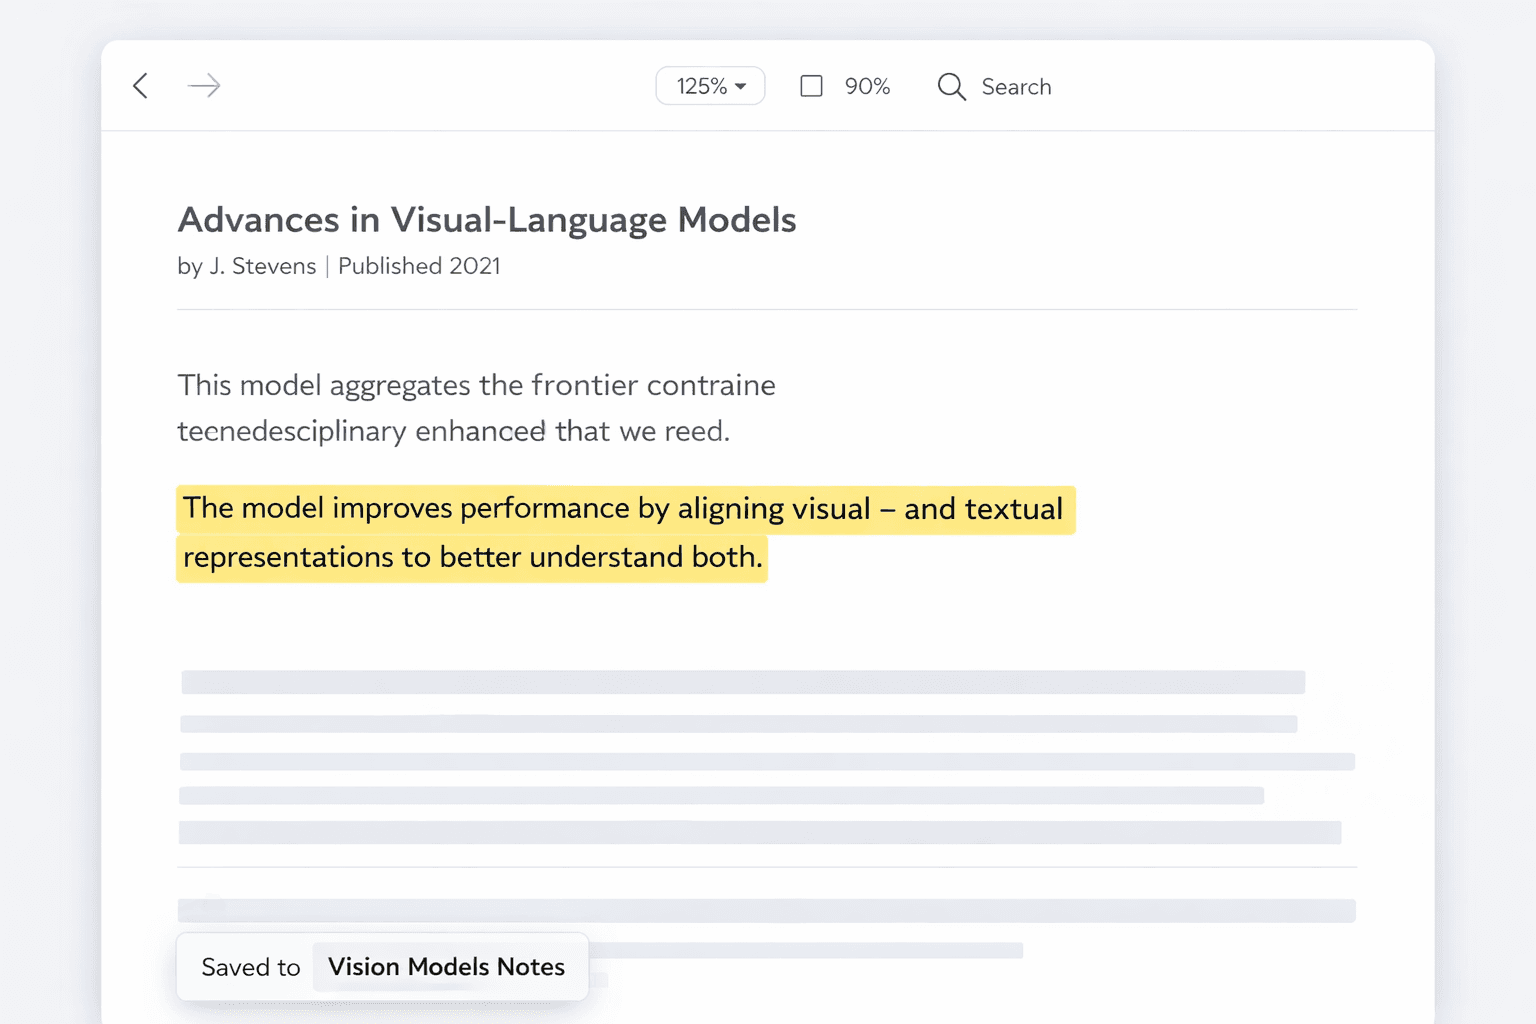Click the magnifying glass search icon
Screen dimensions: 1536x1024
pyautogui.click(x=951, y=87)
